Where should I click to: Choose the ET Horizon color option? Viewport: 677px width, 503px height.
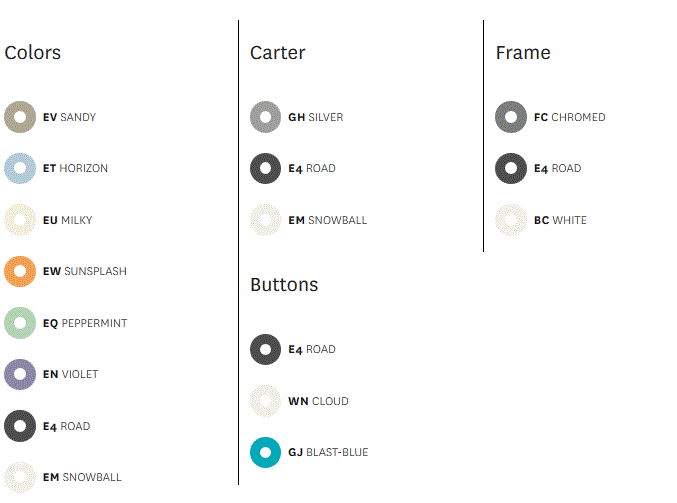tap(20, 169)
